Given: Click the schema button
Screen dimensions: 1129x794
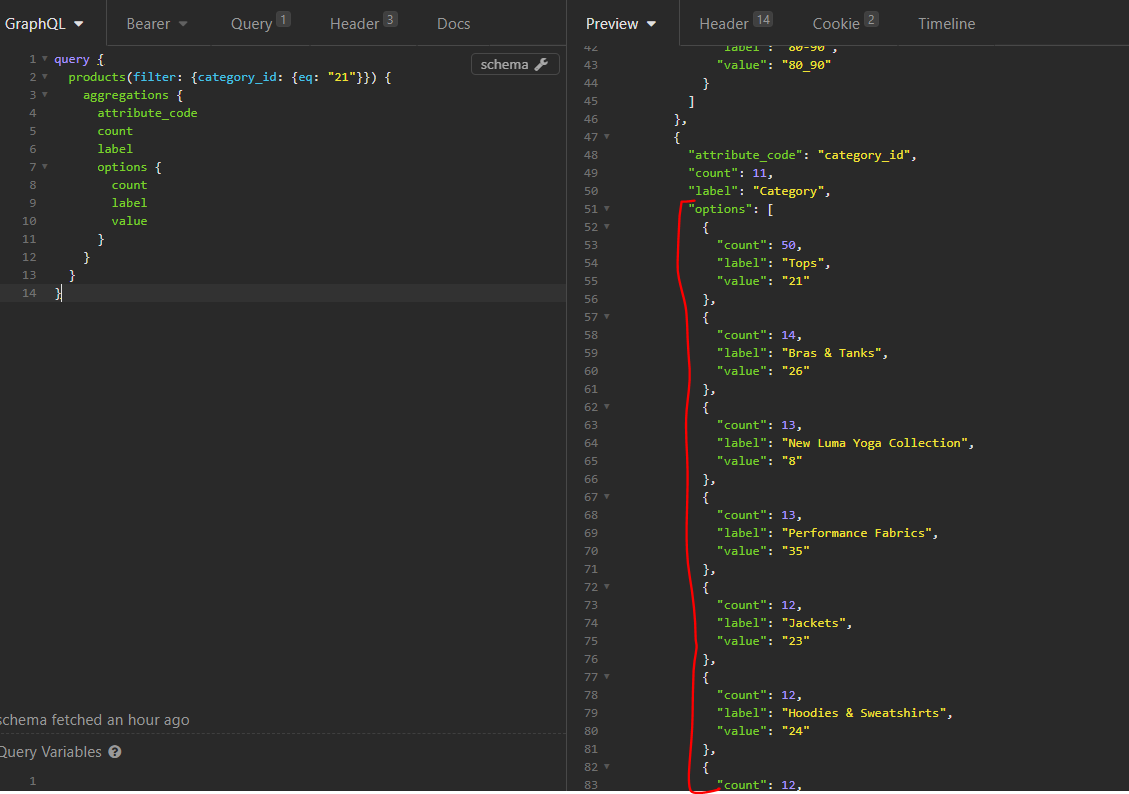Looking at the screenshot, I should [x=515, y=64].
